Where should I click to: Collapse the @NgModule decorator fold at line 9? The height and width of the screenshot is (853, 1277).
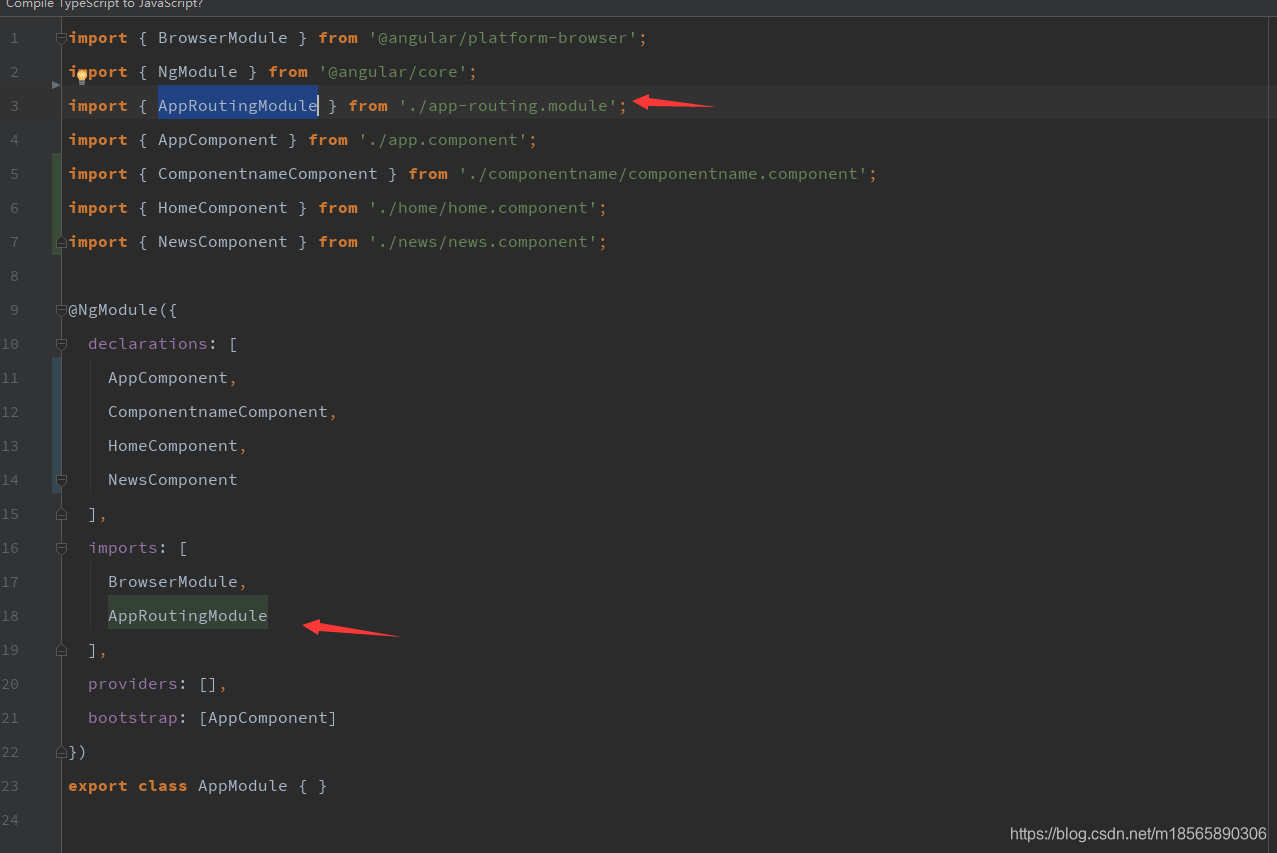(x=62, y=310)
